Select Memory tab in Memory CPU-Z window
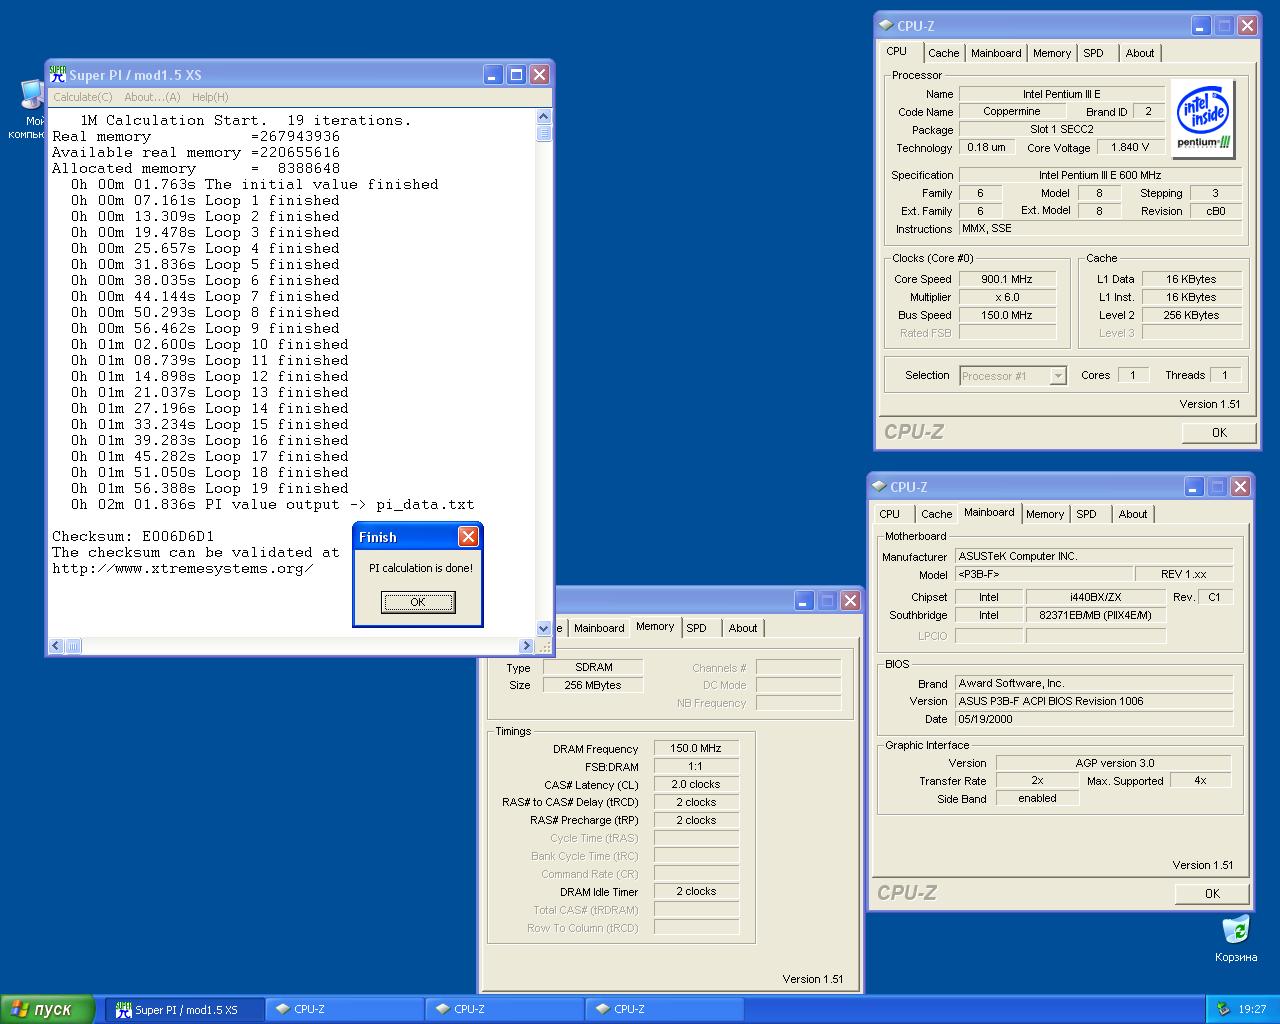 pos(655,626)
